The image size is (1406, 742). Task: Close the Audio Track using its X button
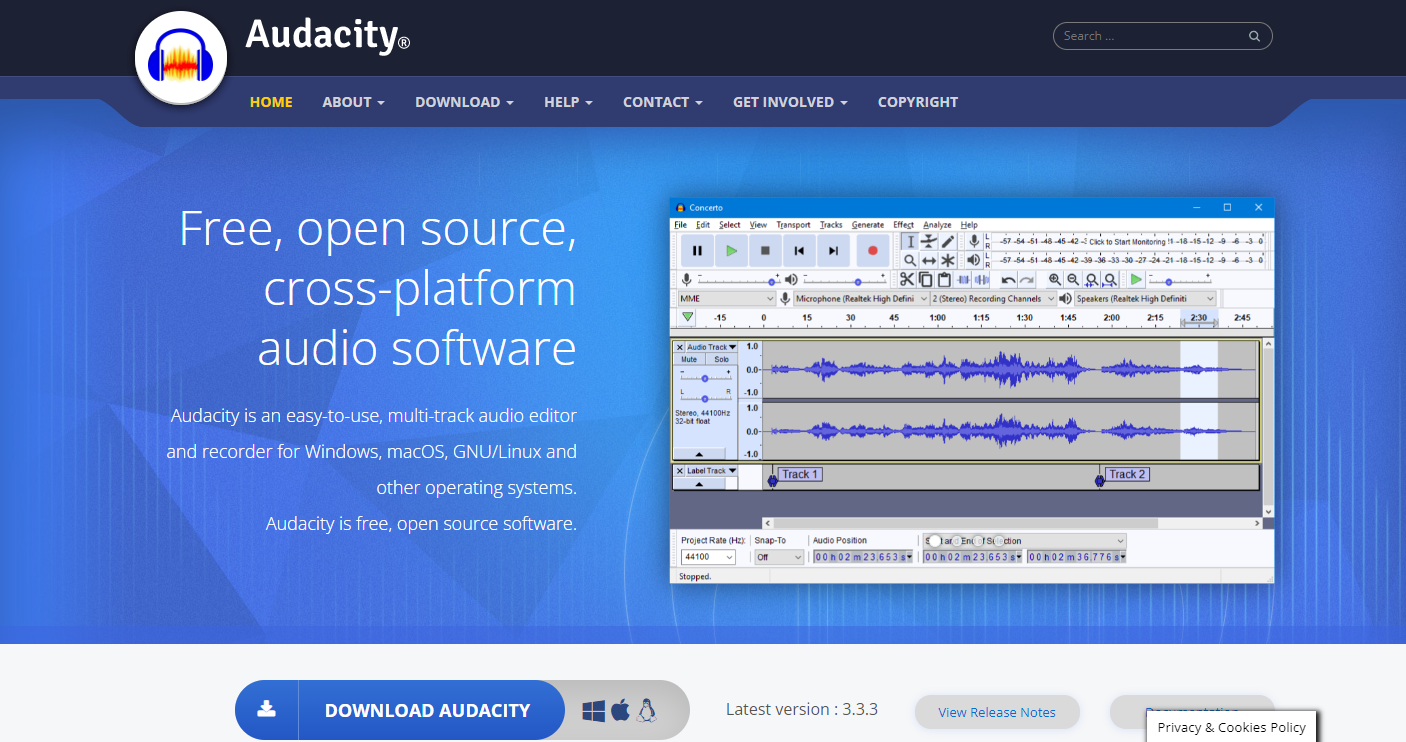680,347
